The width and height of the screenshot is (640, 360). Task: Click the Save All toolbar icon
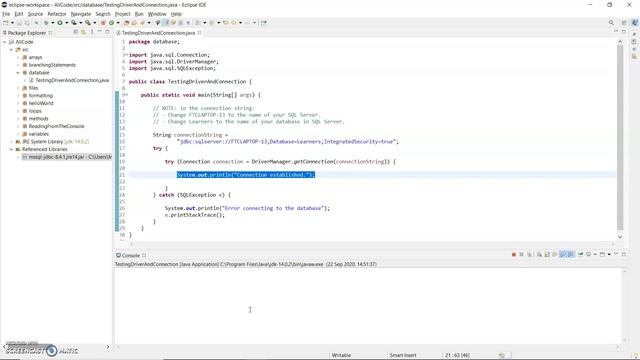tap(27, 23)
